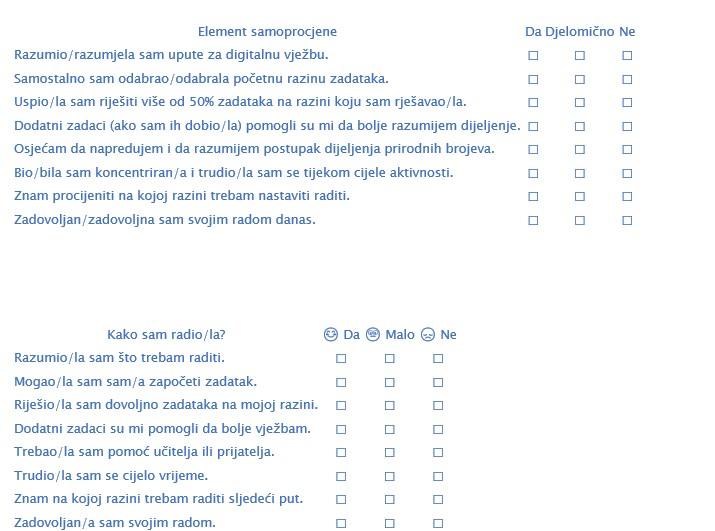Click the neutral face icon beside Malo
Screen dimensions: 715x531
coord(373,335)
